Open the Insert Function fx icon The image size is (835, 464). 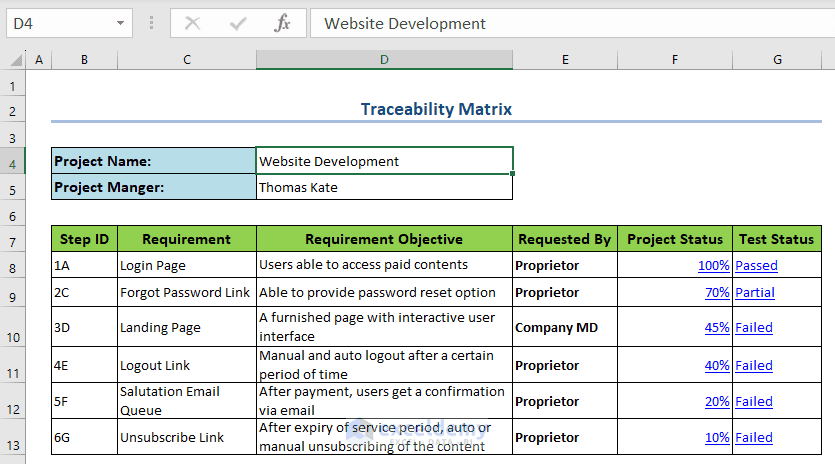[282, 23]
